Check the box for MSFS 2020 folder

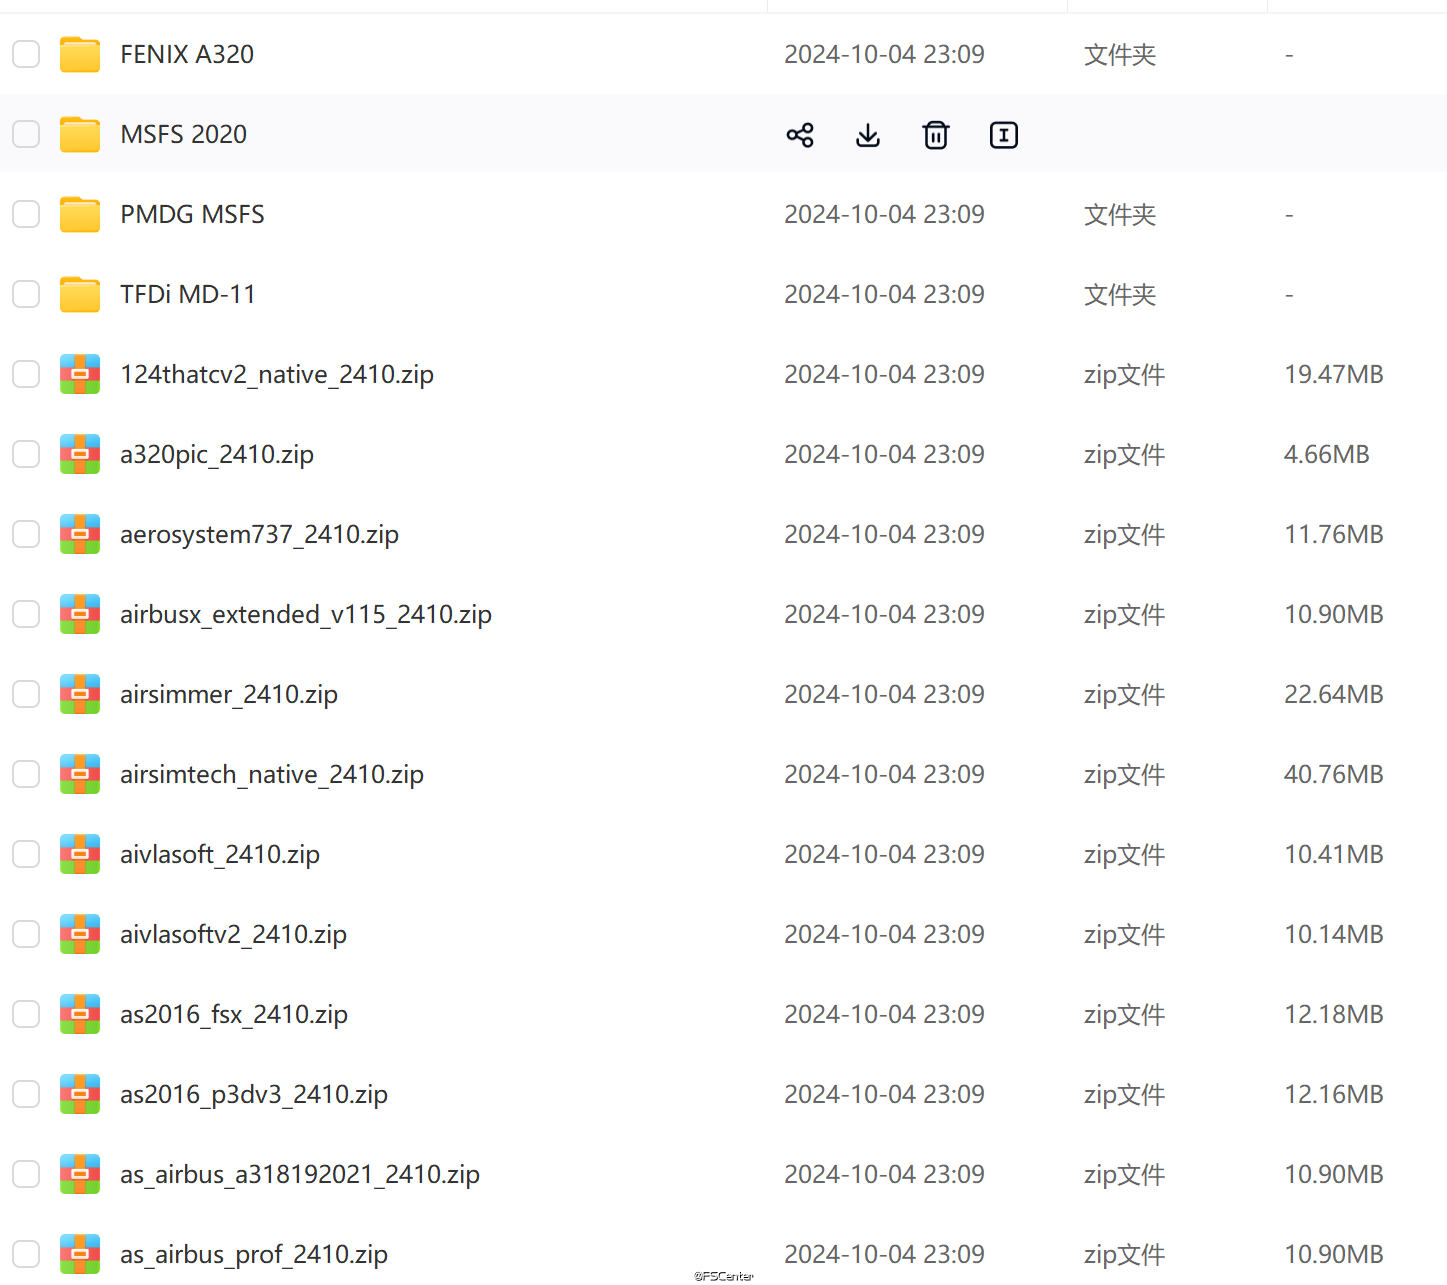coord(26,134)
